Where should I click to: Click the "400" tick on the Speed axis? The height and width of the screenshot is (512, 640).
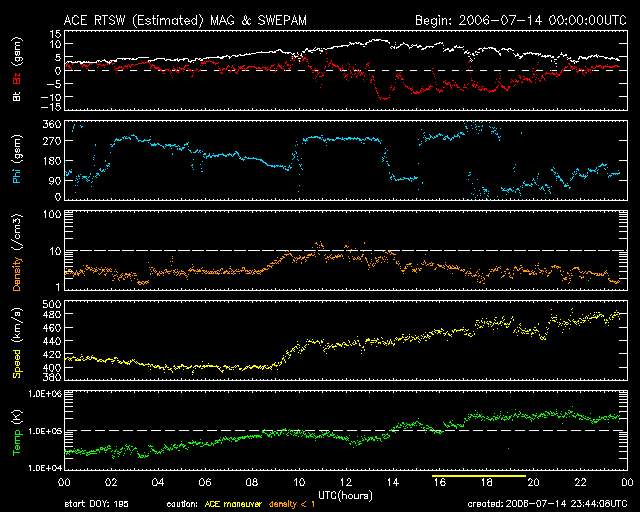(x=52, y=367)
